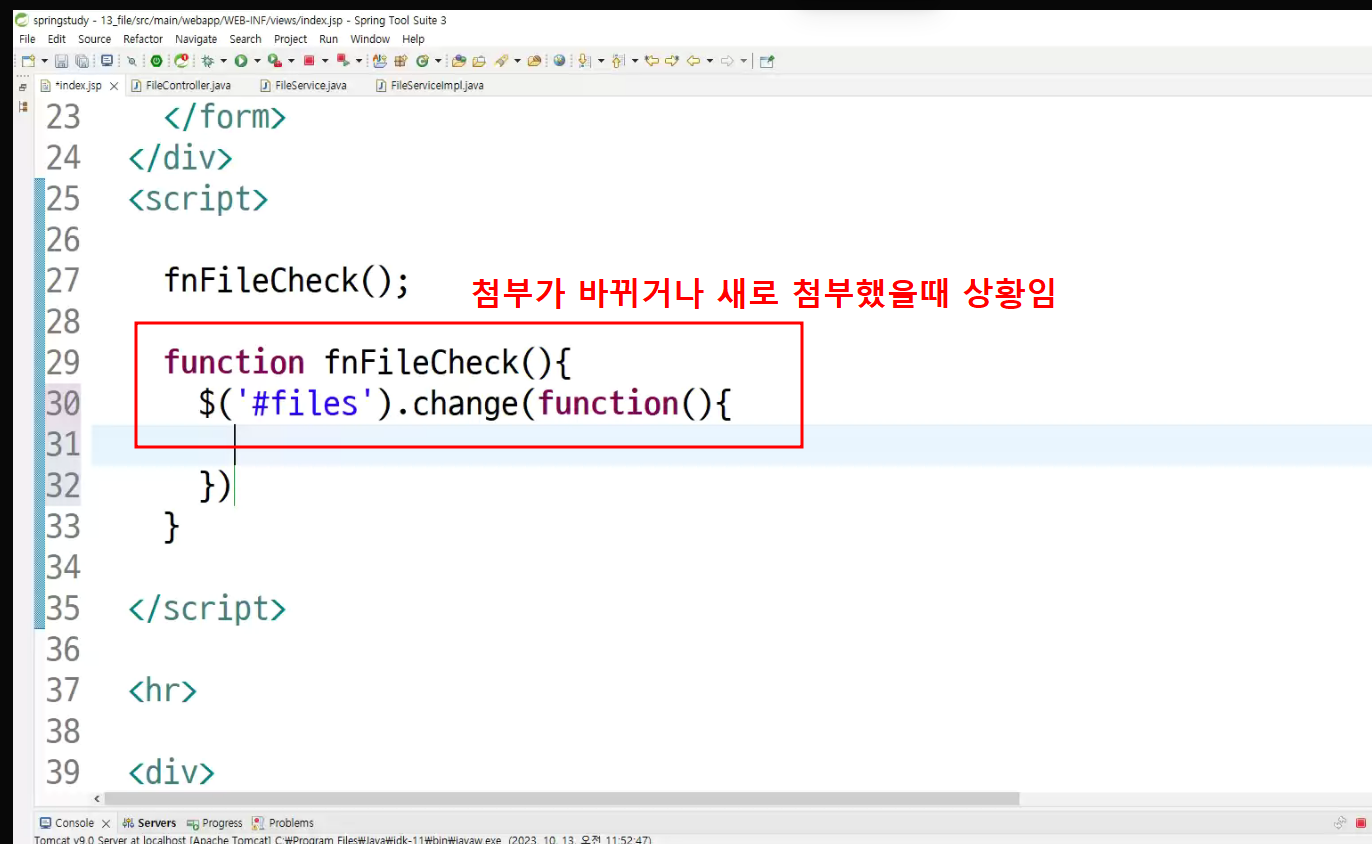
Task: Place cursor on the fnFileCheck(); call line
Action: (287, 281)
